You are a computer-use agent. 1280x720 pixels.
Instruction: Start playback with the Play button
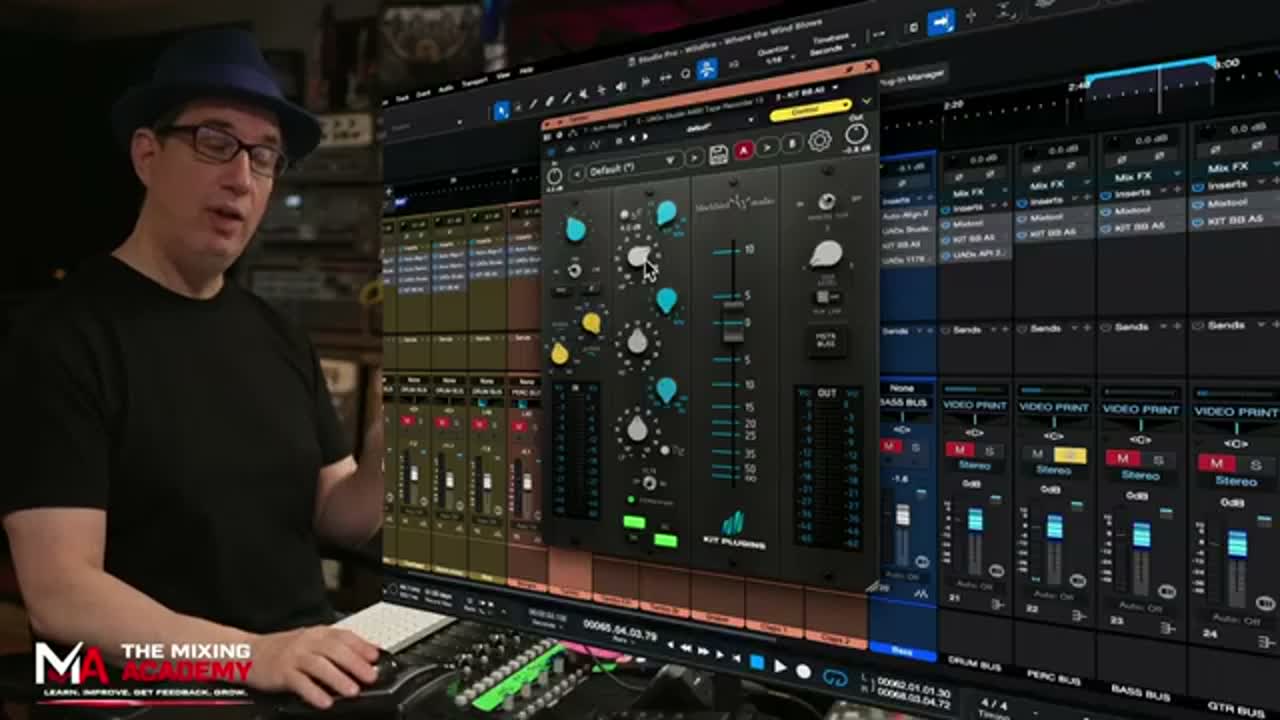[780, 666]
